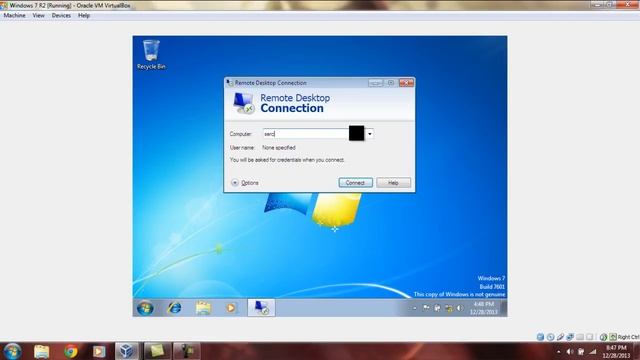Launch Internet Explorer in guest taskbar
This screenshot has width=640, height=360.
pos(174,307)
